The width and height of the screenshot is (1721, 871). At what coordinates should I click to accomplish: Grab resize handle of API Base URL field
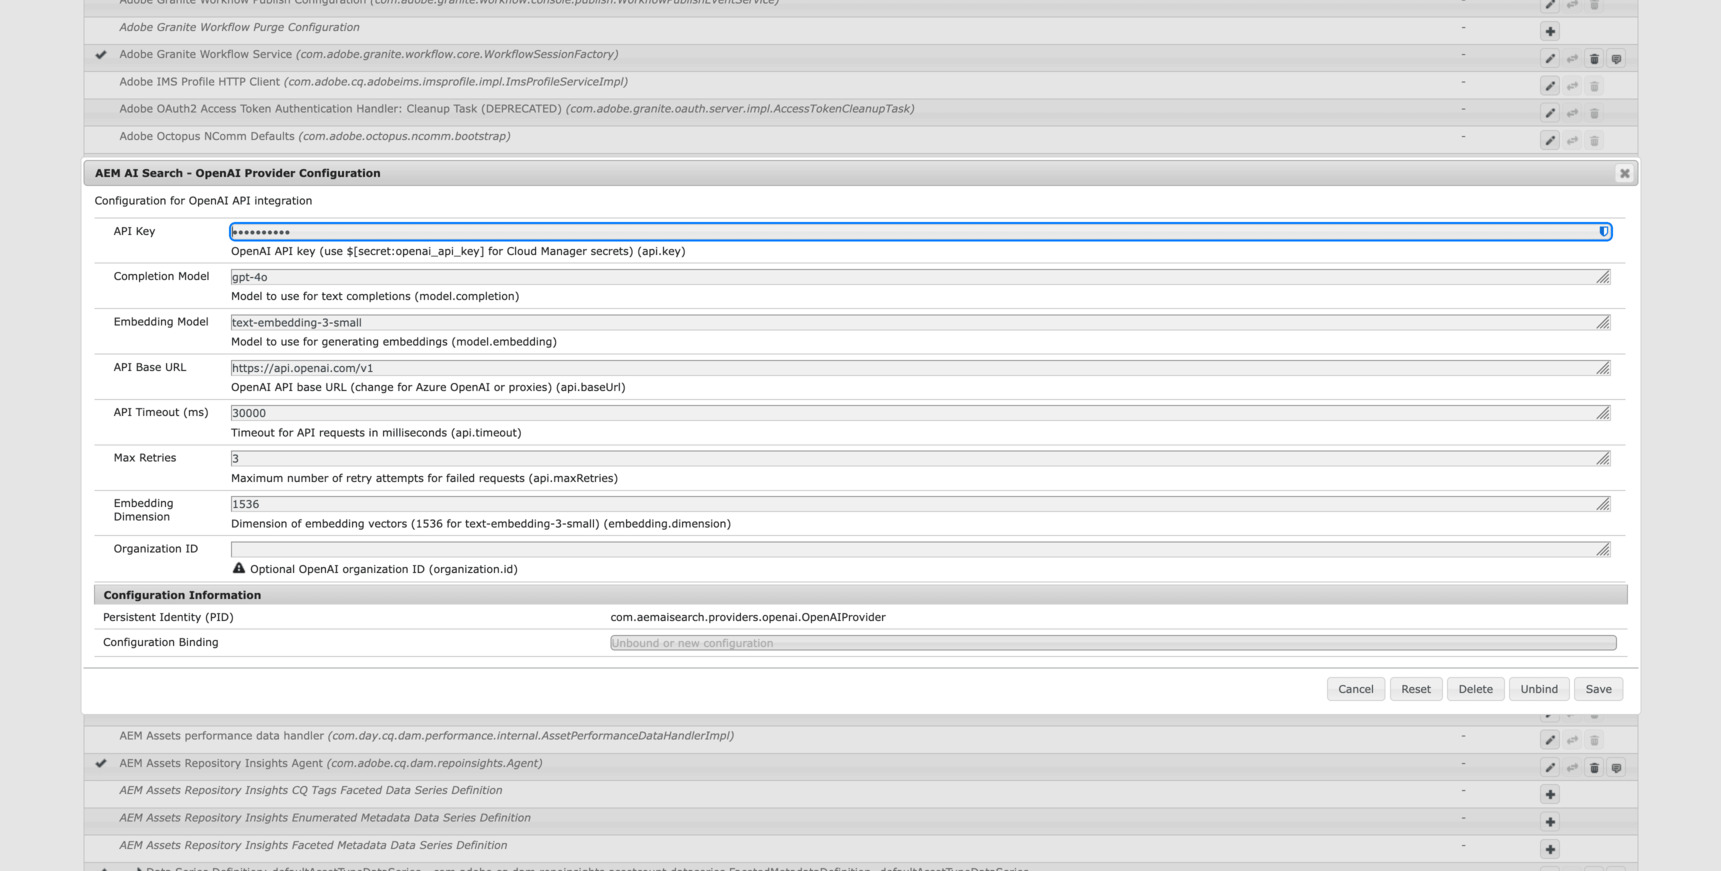pyautogui.click(x=1603, y=368)
